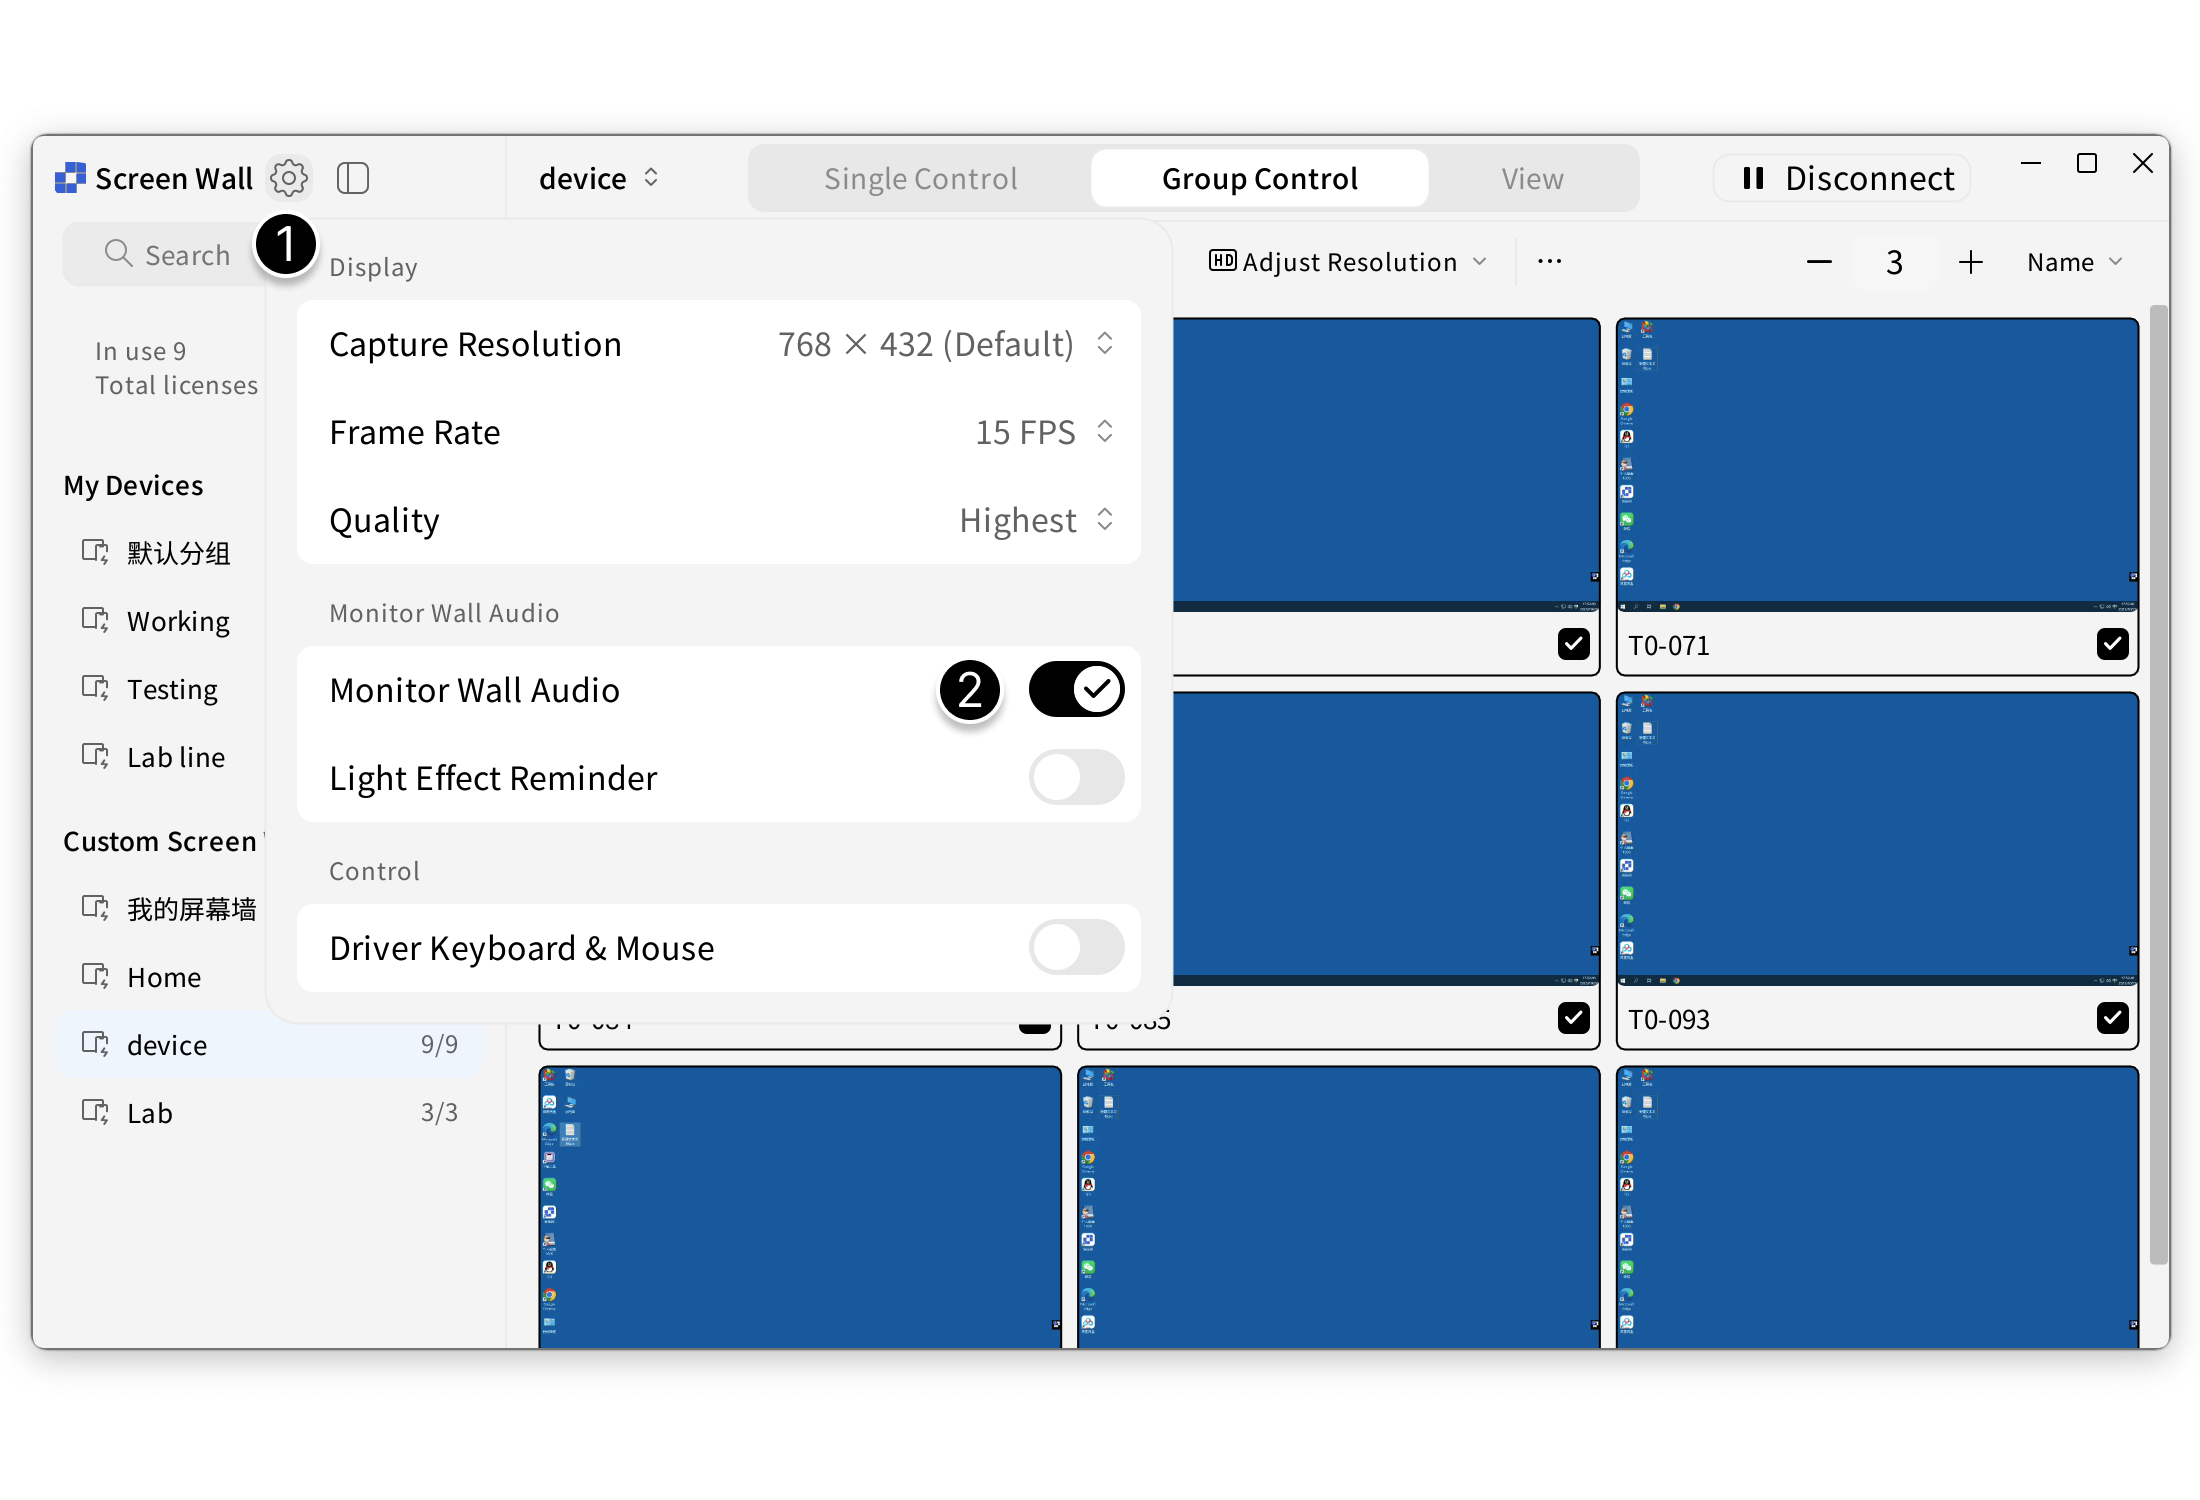Click the settings gear icon
2200x1500 pixels.
click(289, 178)
